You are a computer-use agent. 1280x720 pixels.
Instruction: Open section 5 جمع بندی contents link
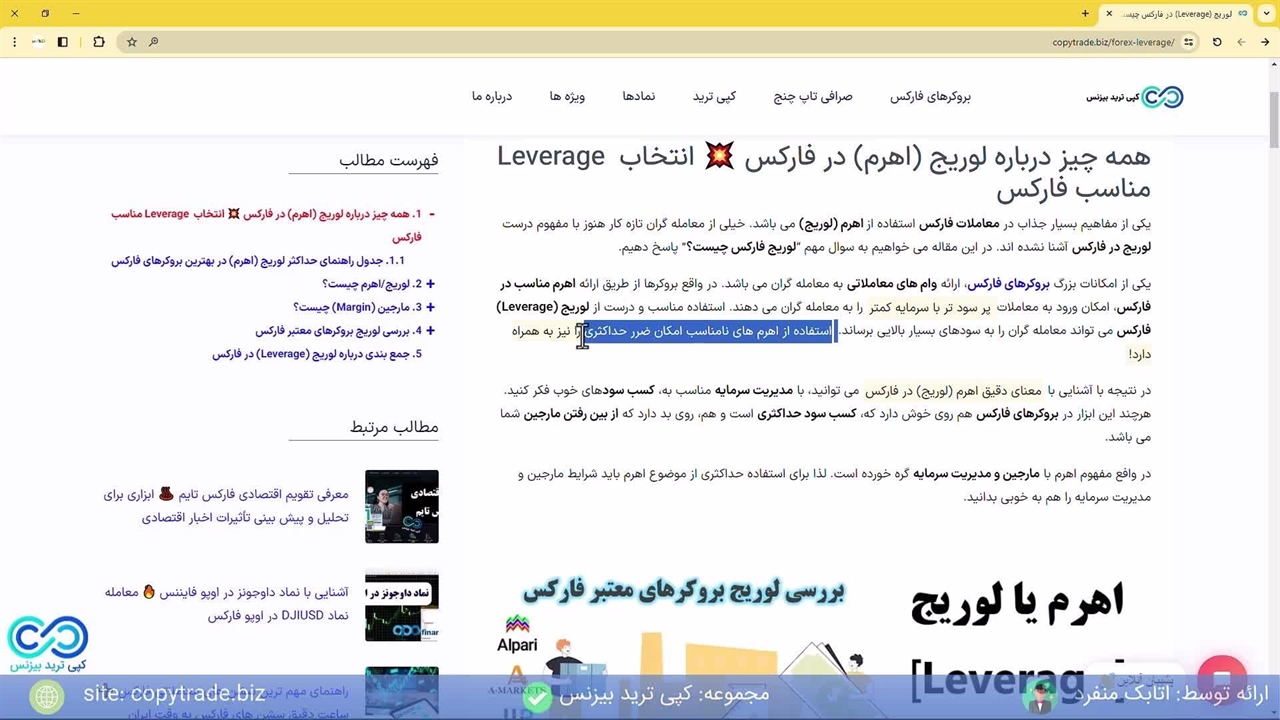click(x=317, y=354)
